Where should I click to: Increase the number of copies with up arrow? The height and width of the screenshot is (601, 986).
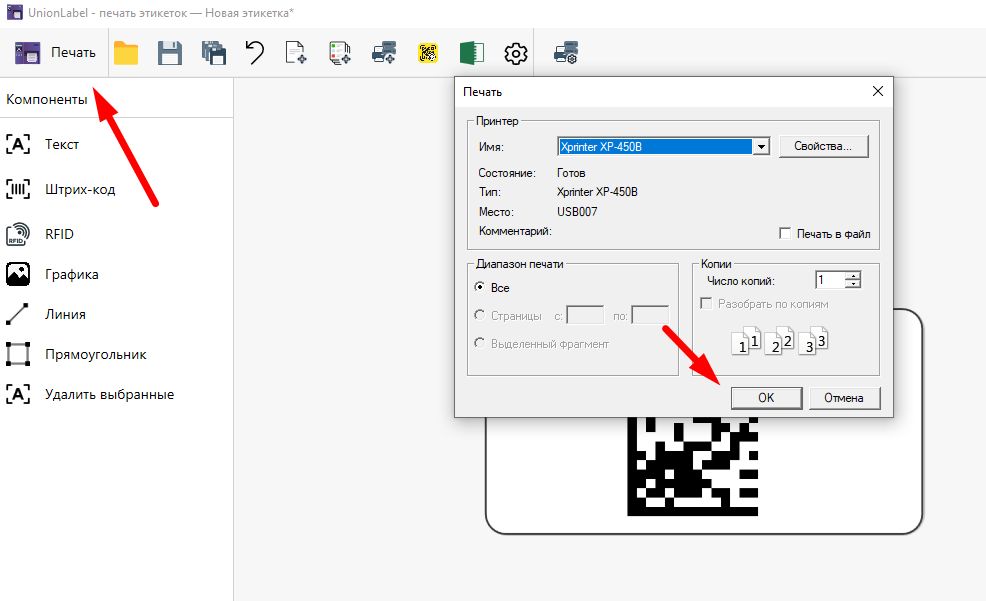[x=852, y=276]
